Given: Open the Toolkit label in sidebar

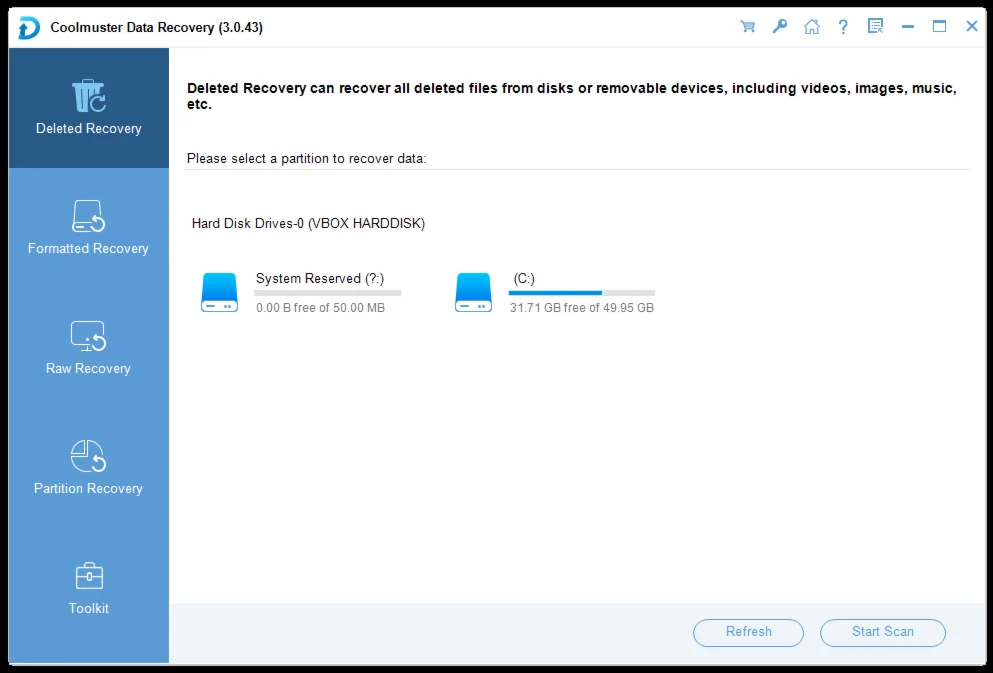Looking at the screenshot, I should coord(89,608).
